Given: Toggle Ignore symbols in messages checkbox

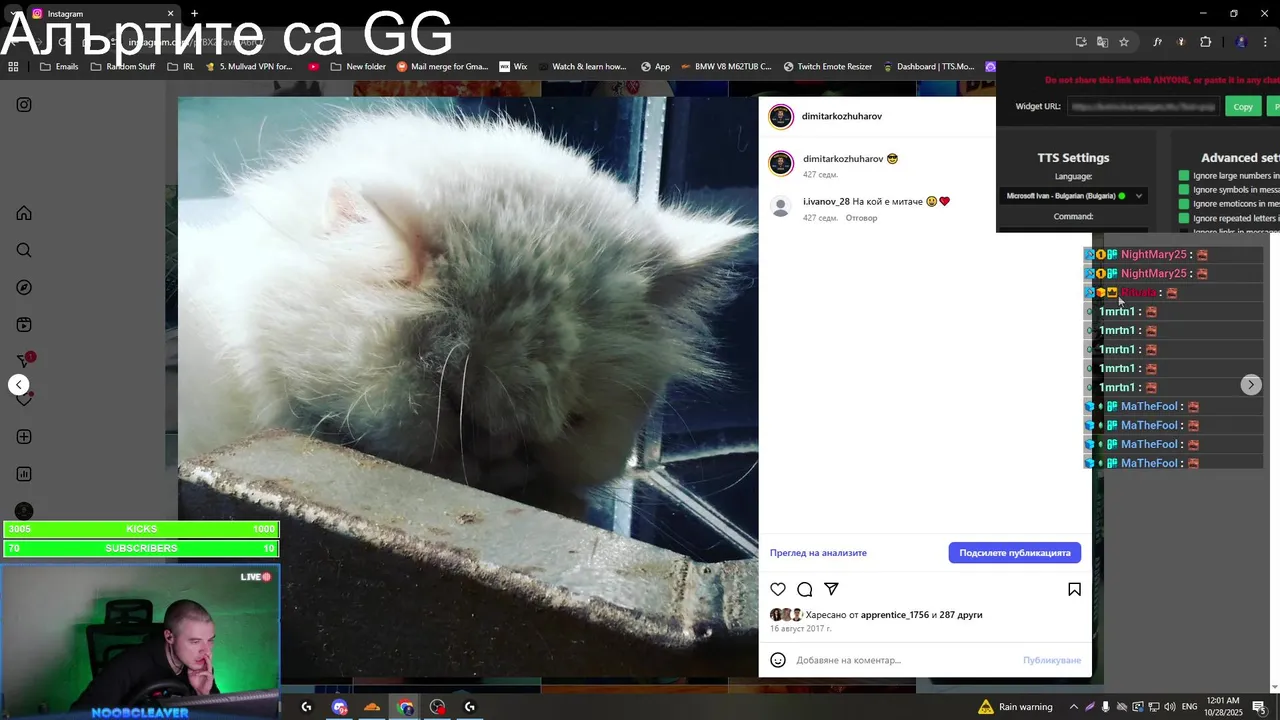Looking at the screenshot, I should [x=1184, y=190].
